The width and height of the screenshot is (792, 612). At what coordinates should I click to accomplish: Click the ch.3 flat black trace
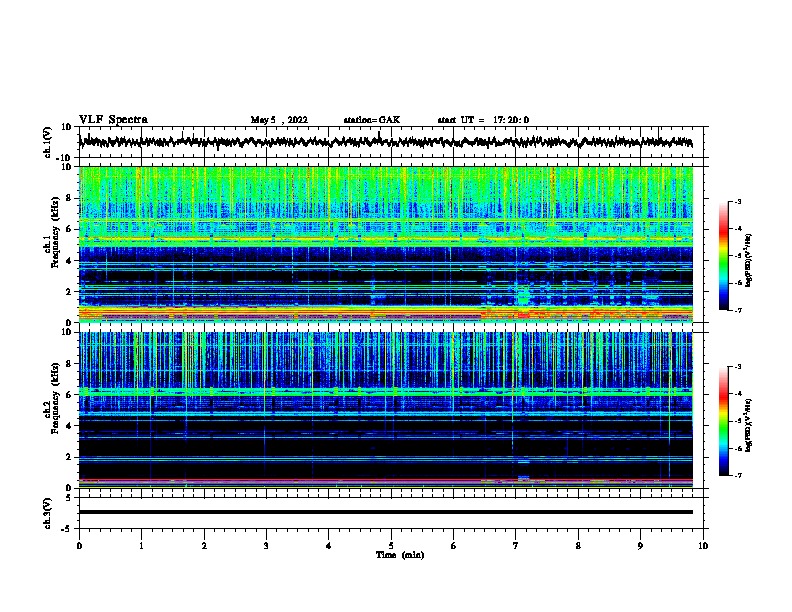point(386,512)
